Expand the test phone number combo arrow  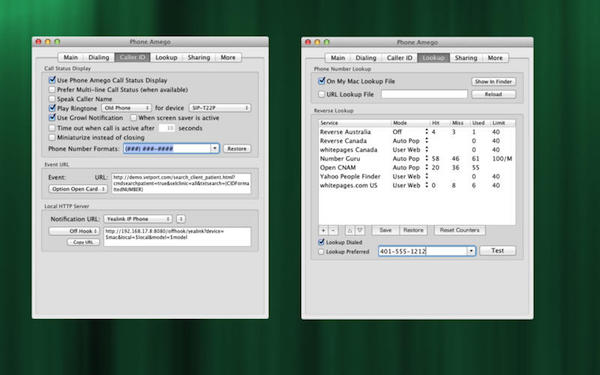tap(471, 251)
